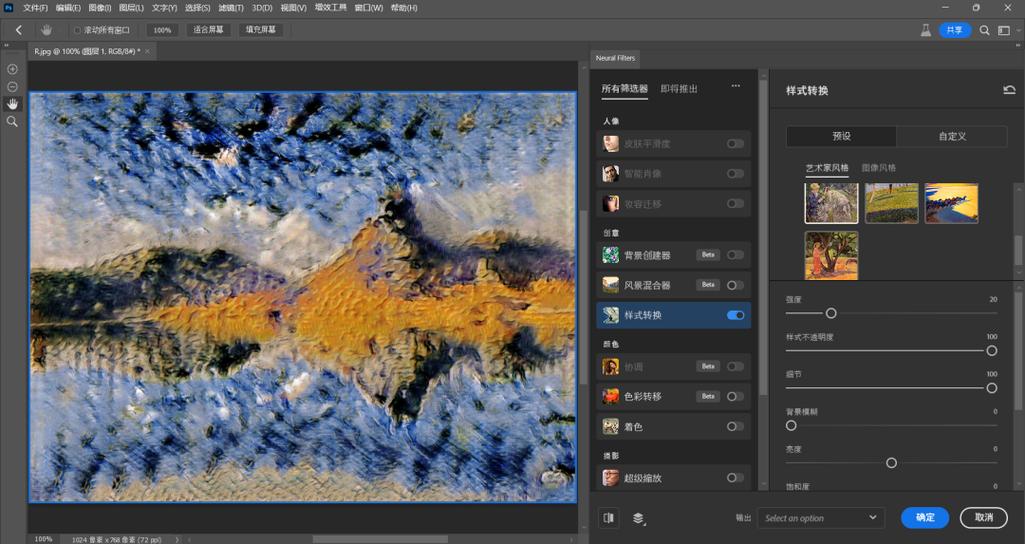Click the reset arrow beside 样式转换 title
This screenshot has height=544, width=1025.
[x=1009, y=90]
